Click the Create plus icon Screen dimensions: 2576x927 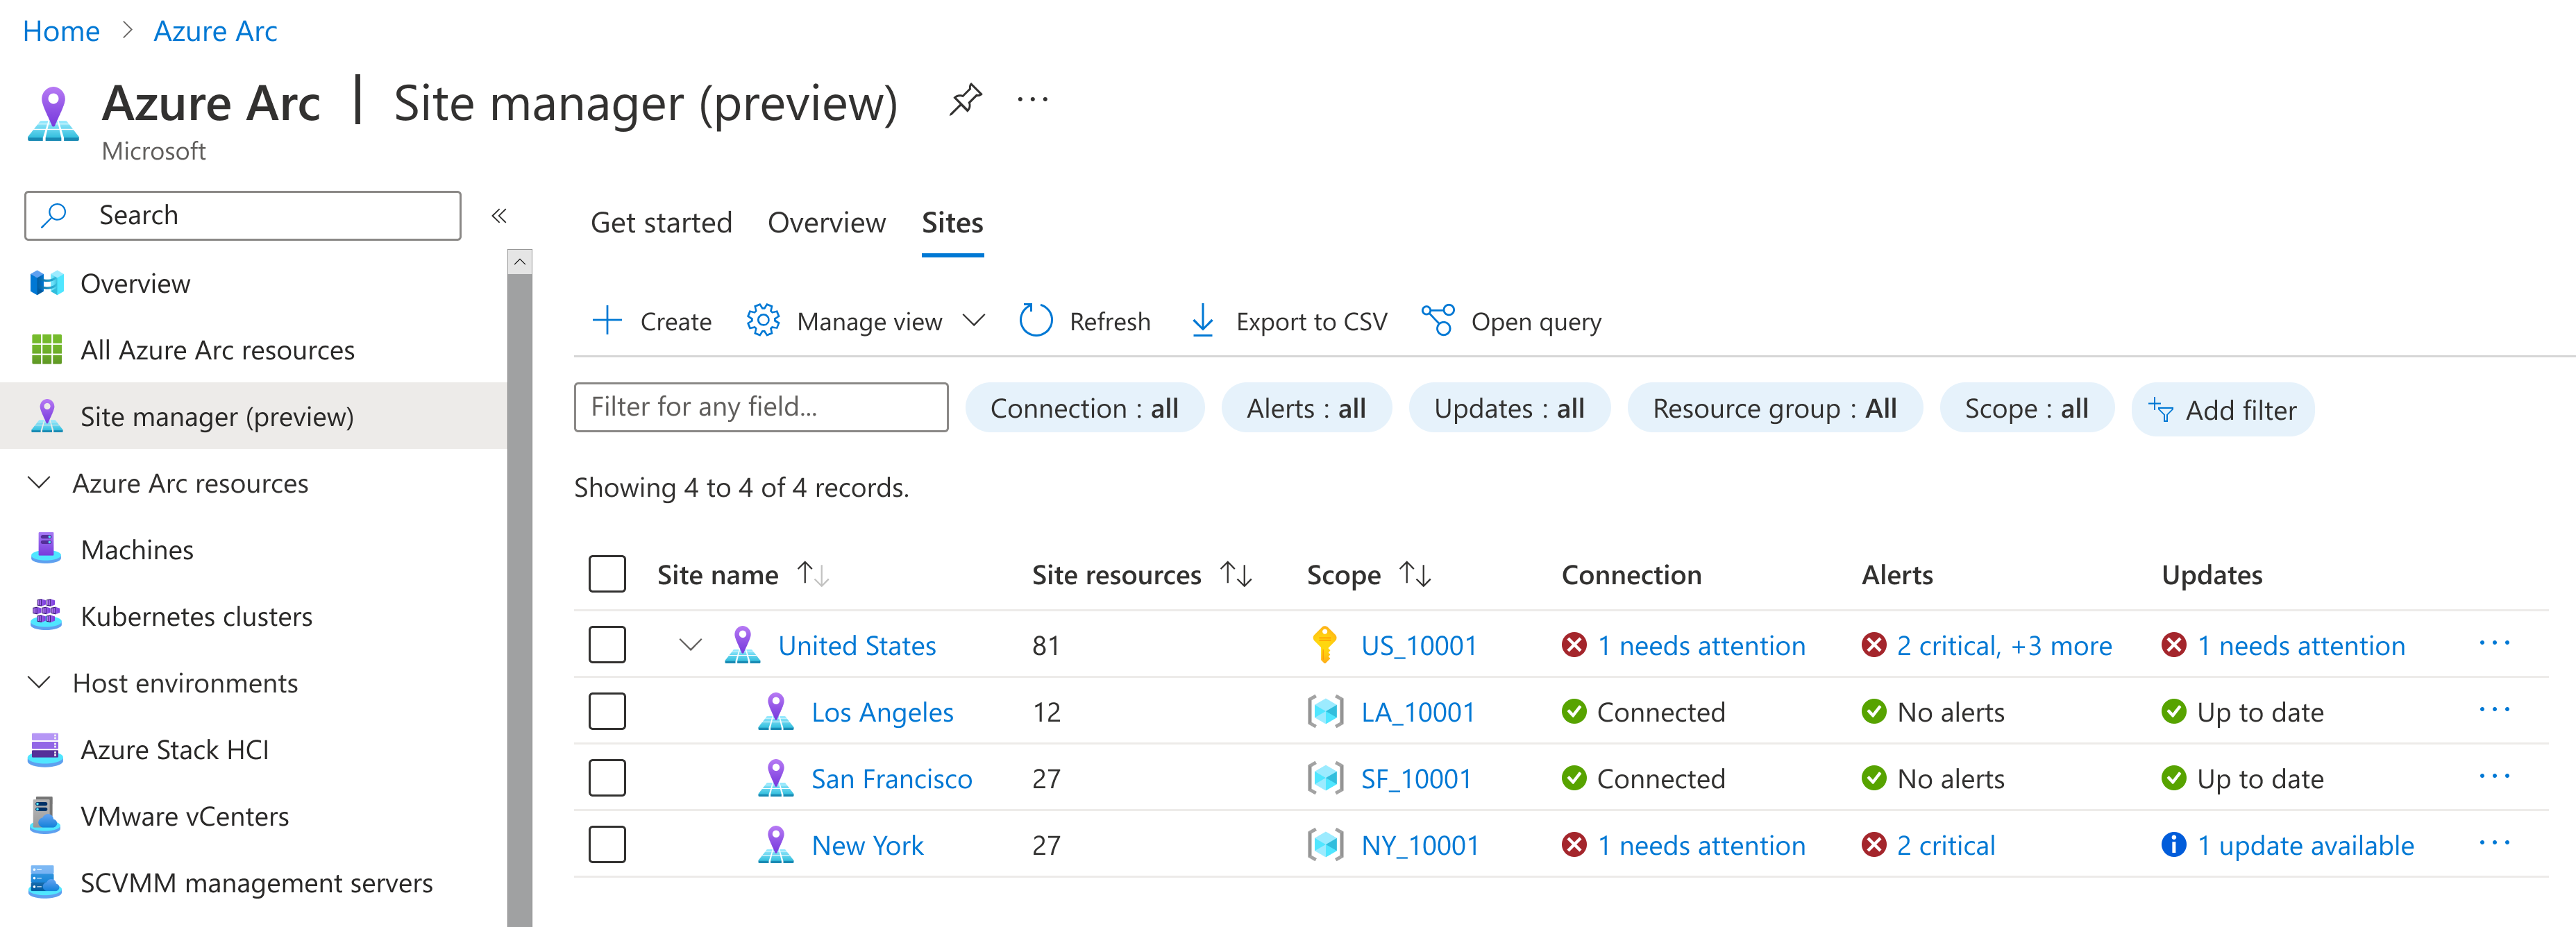pos(607,321)
